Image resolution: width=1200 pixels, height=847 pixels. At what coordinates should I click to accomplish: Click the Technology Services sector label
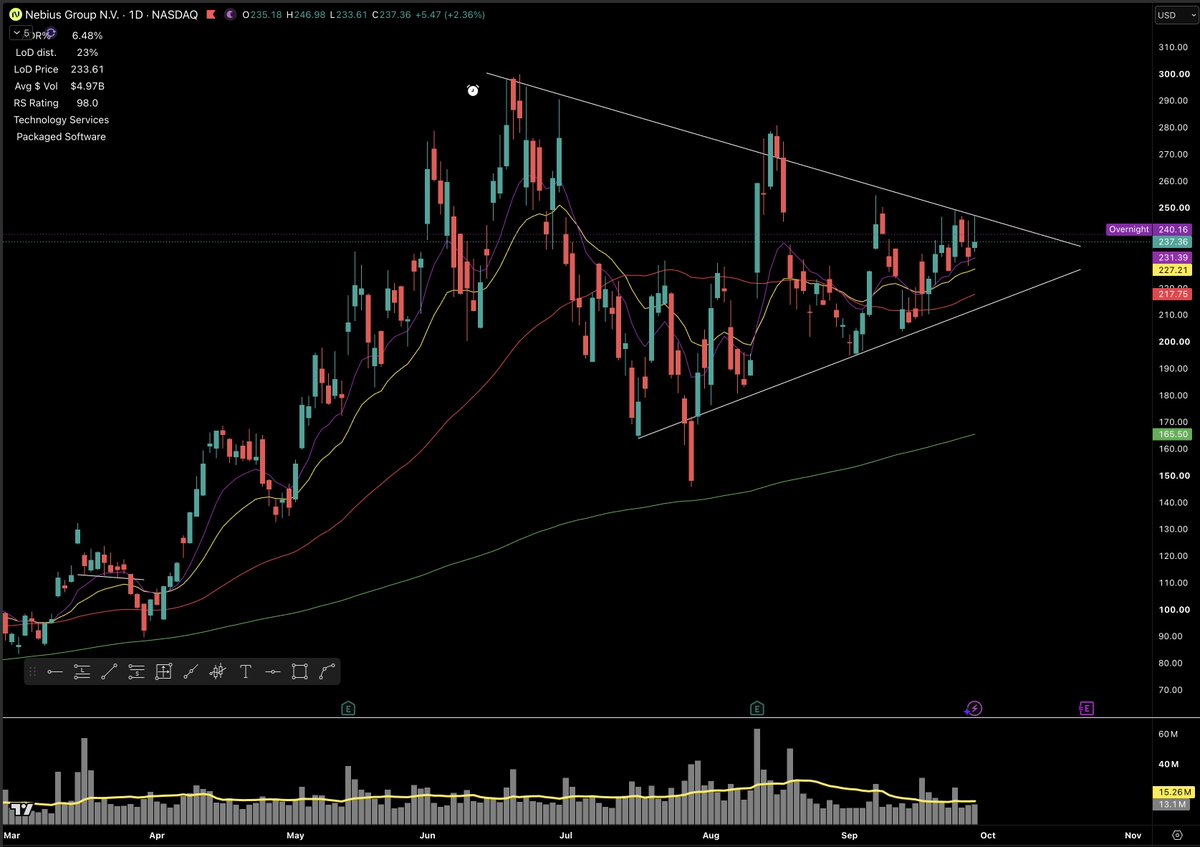(x=61, y=120)
